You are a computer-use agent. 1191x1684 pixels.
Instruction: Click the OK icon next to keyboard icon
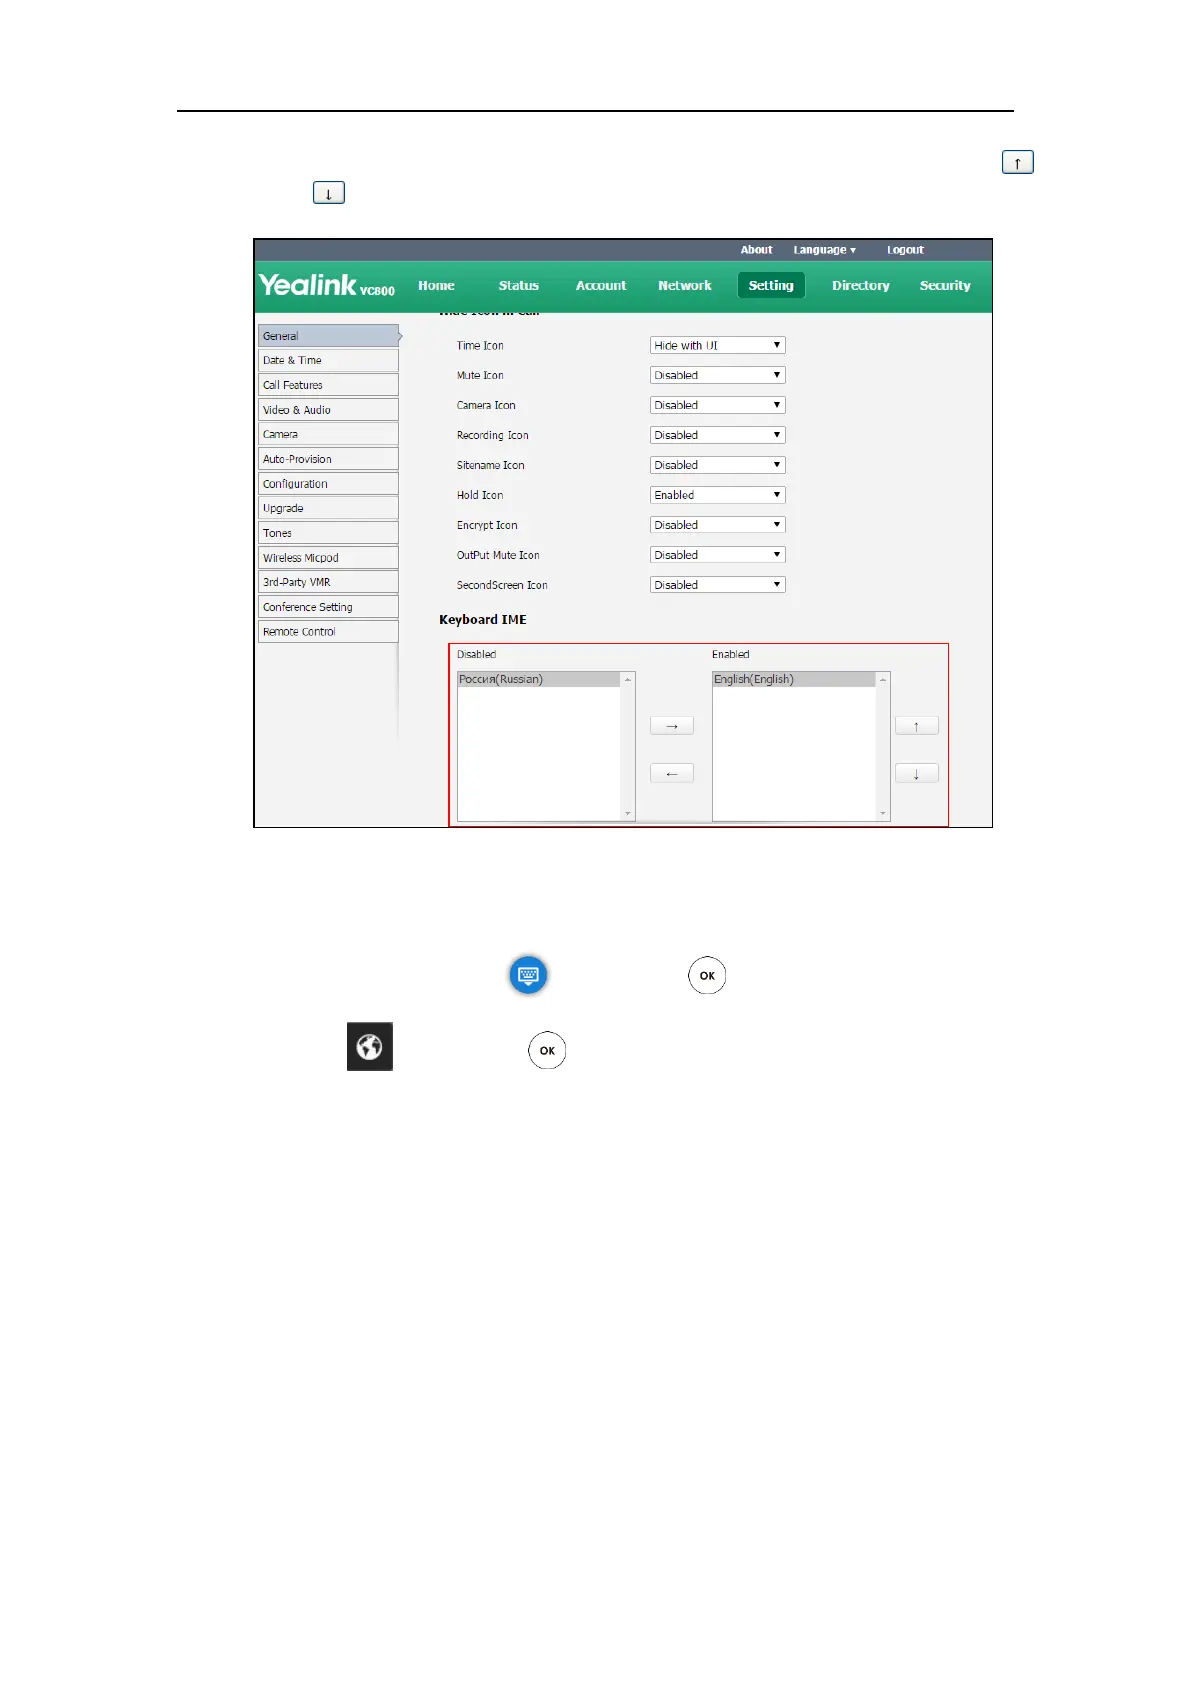point(707,975)
